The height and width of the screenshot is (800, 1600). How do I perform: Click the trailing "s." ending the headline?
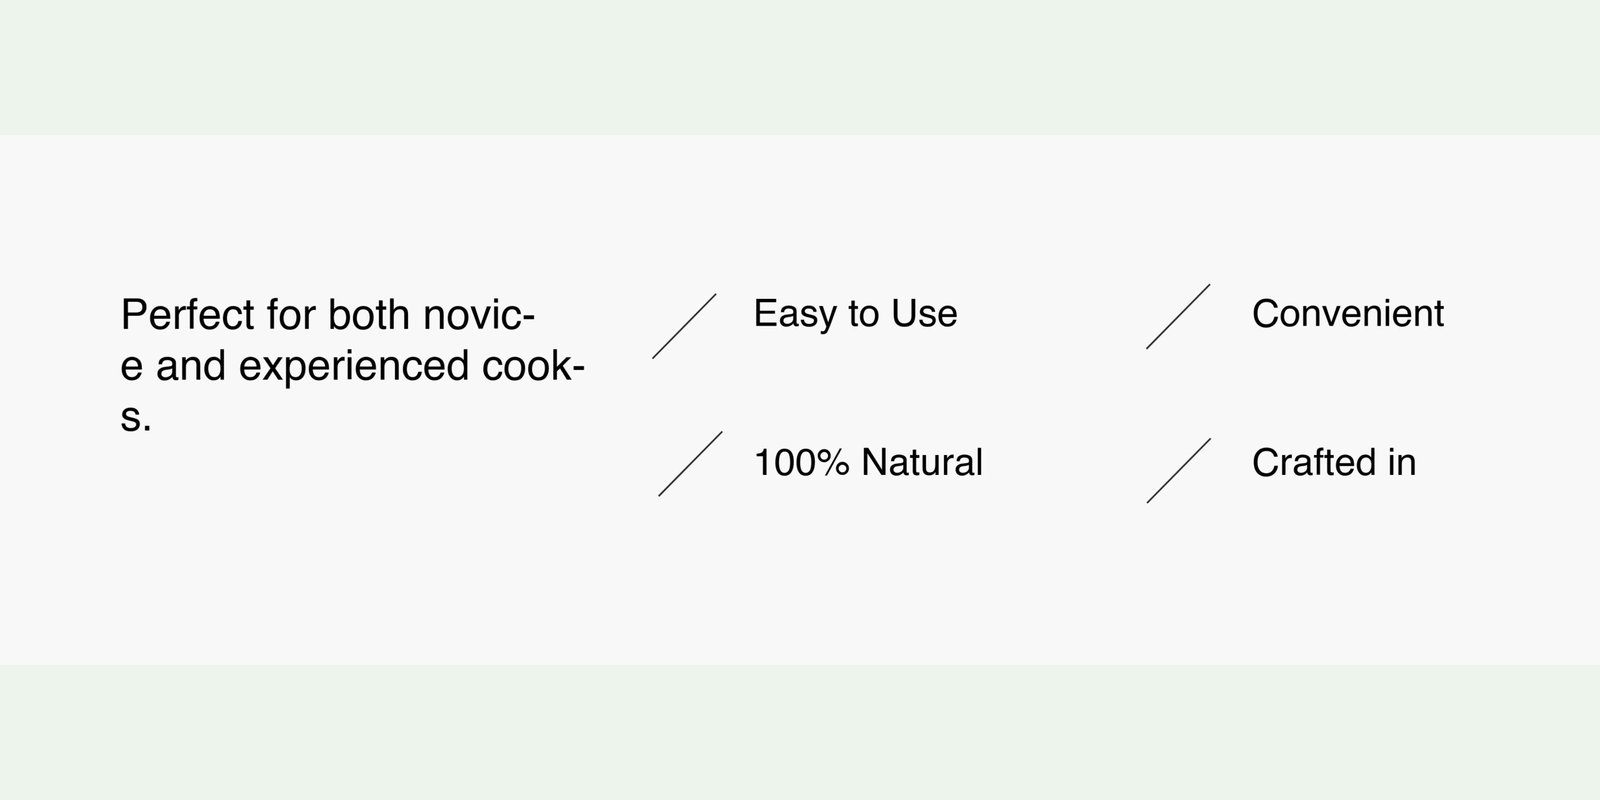(136, 418)
